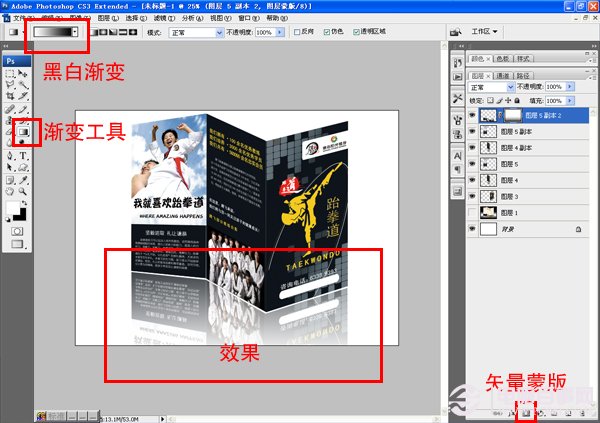This screenshot has height=423, width=600.
Task: Switch to the 路径 paths tab
Action: [523, 76]
